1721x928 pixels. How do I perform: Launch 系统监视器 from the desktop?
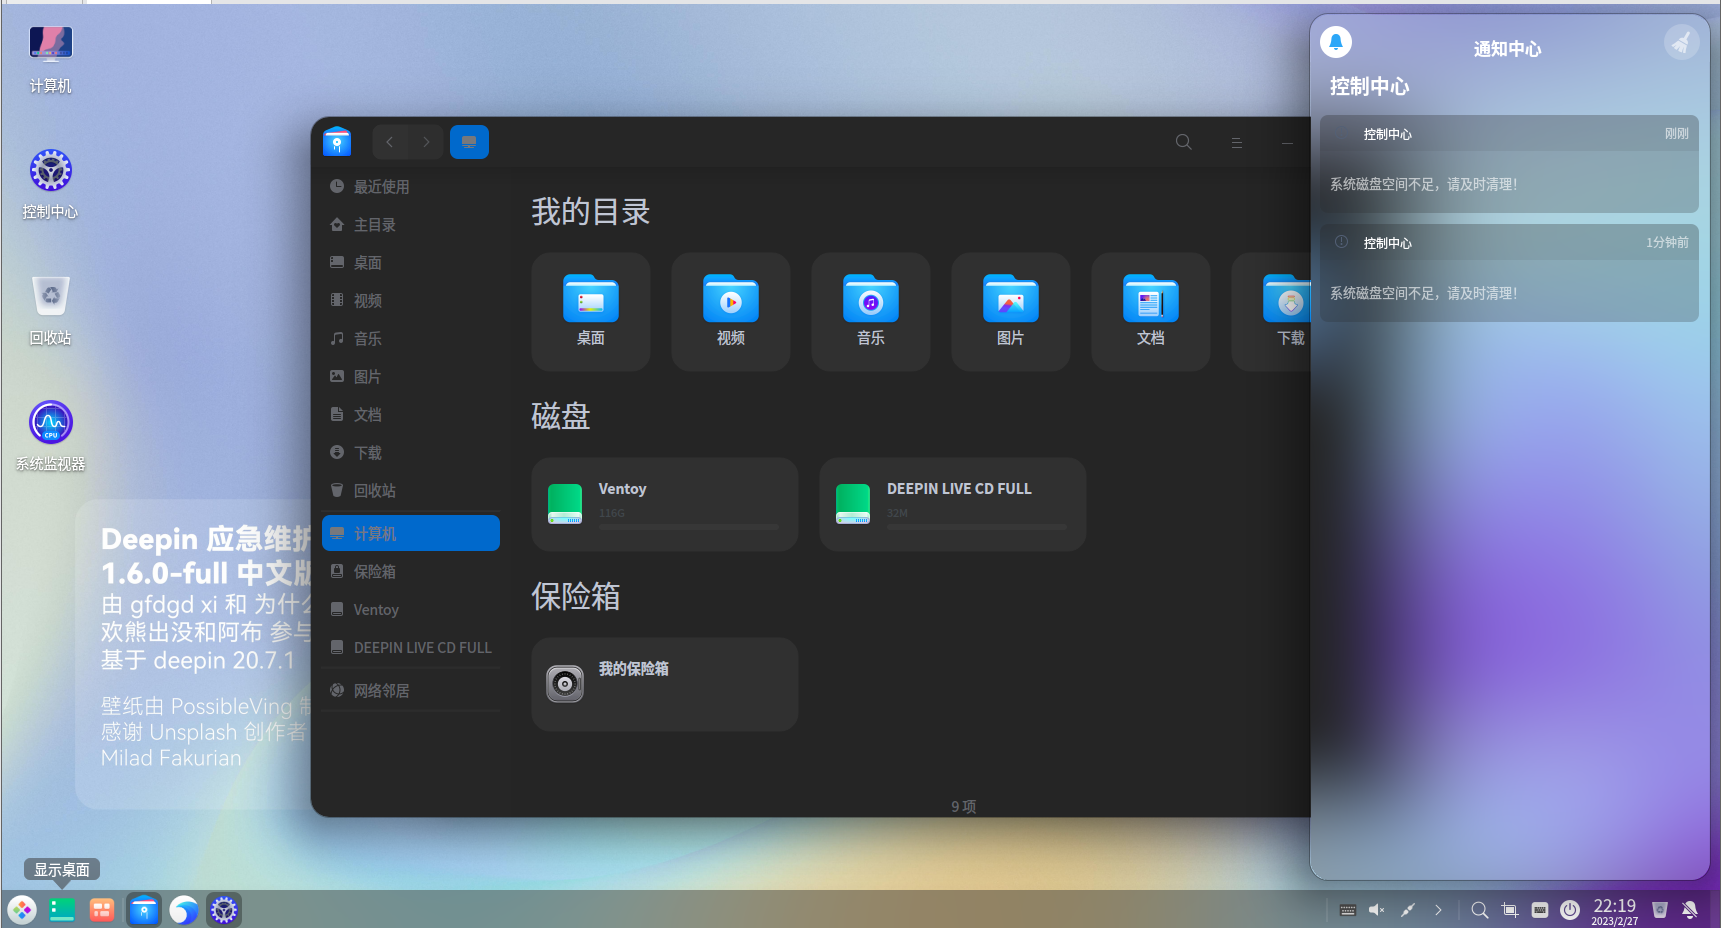tap(51, 437)
